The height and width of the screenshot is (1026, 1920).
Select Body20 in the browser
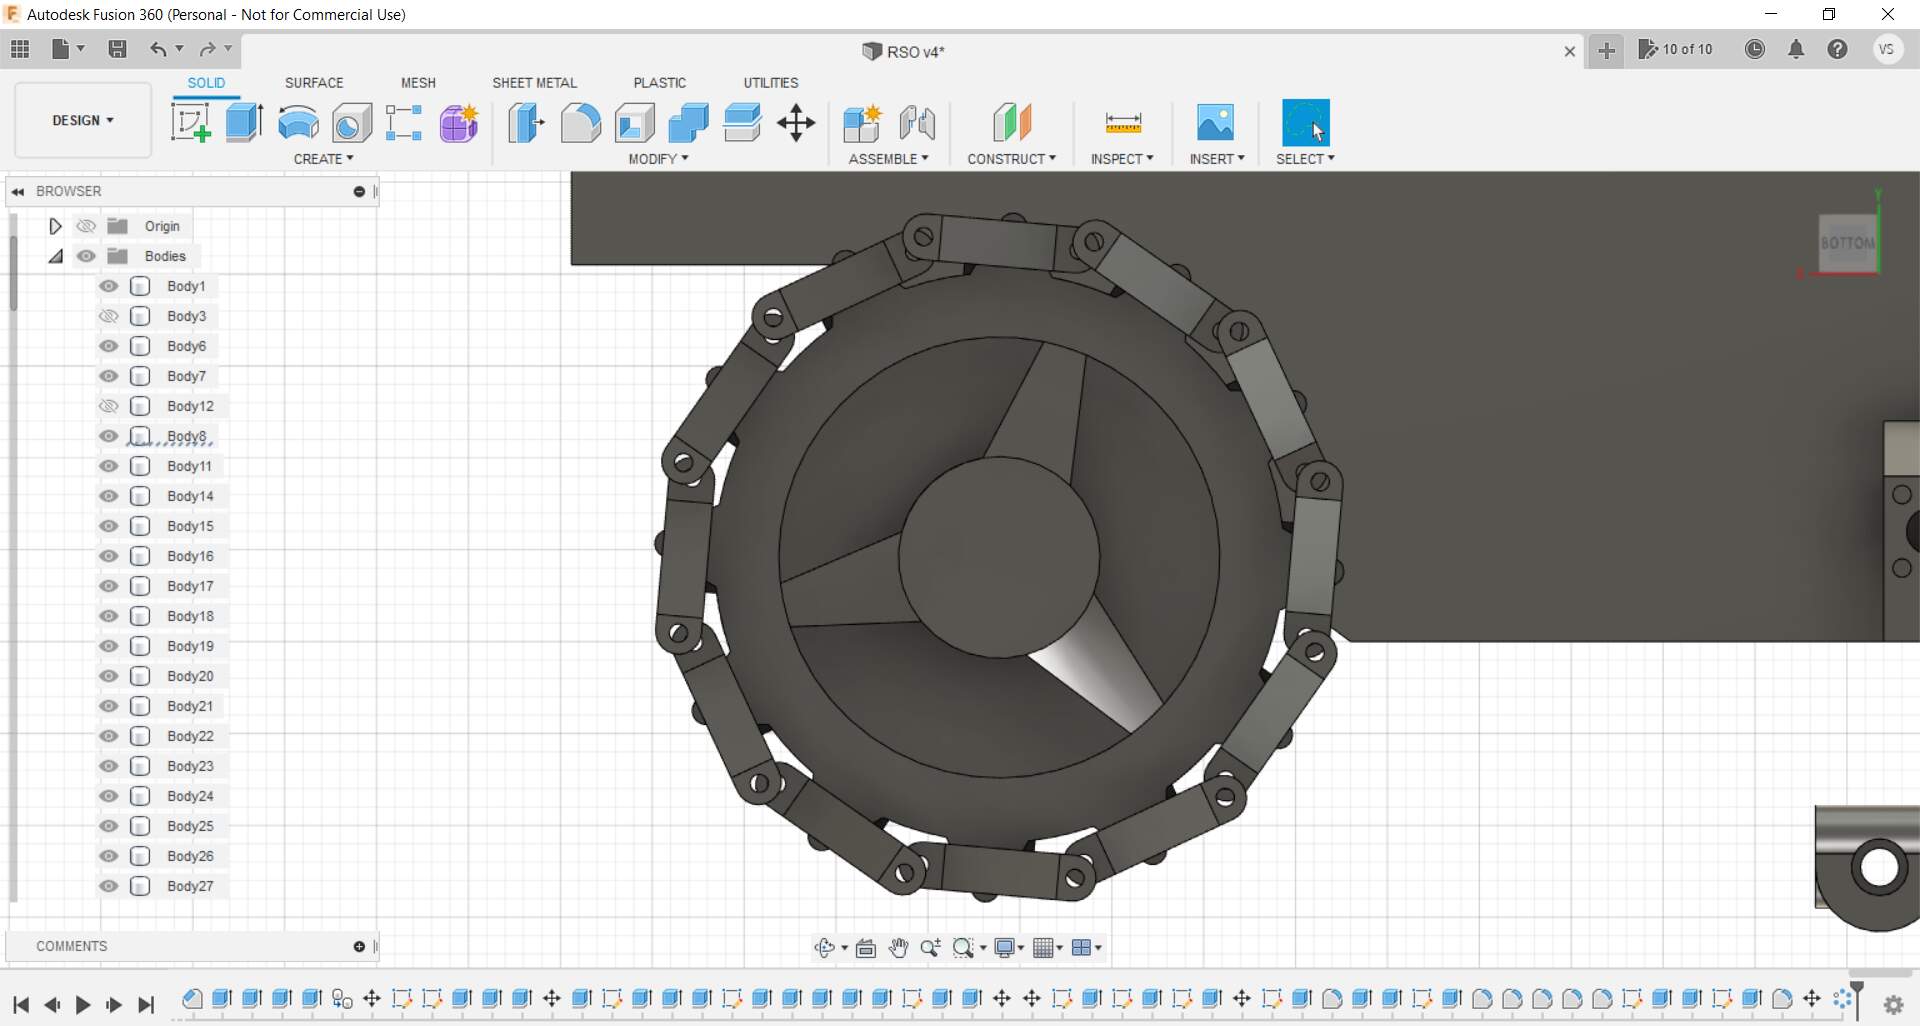coord(190,676)
